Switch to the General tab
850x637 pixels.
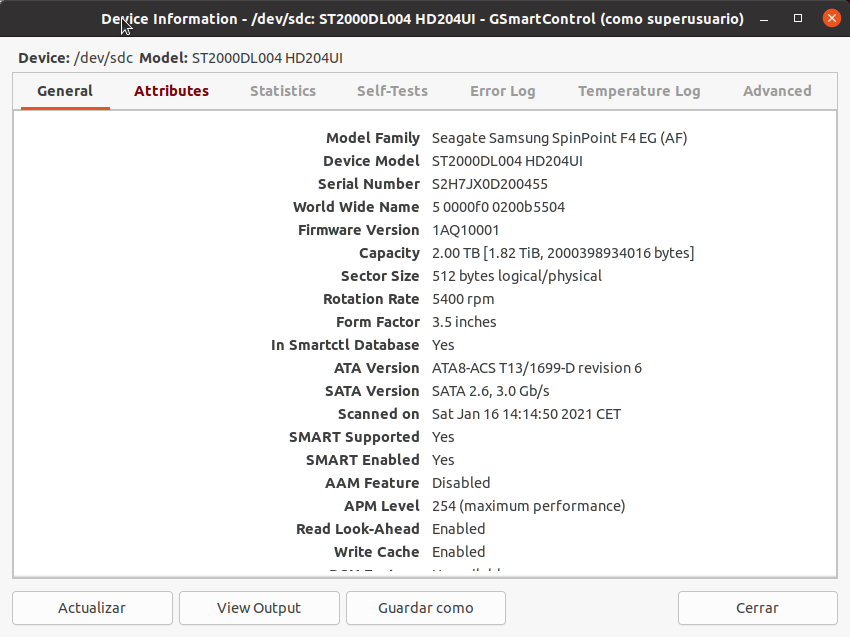click(65, 91)
